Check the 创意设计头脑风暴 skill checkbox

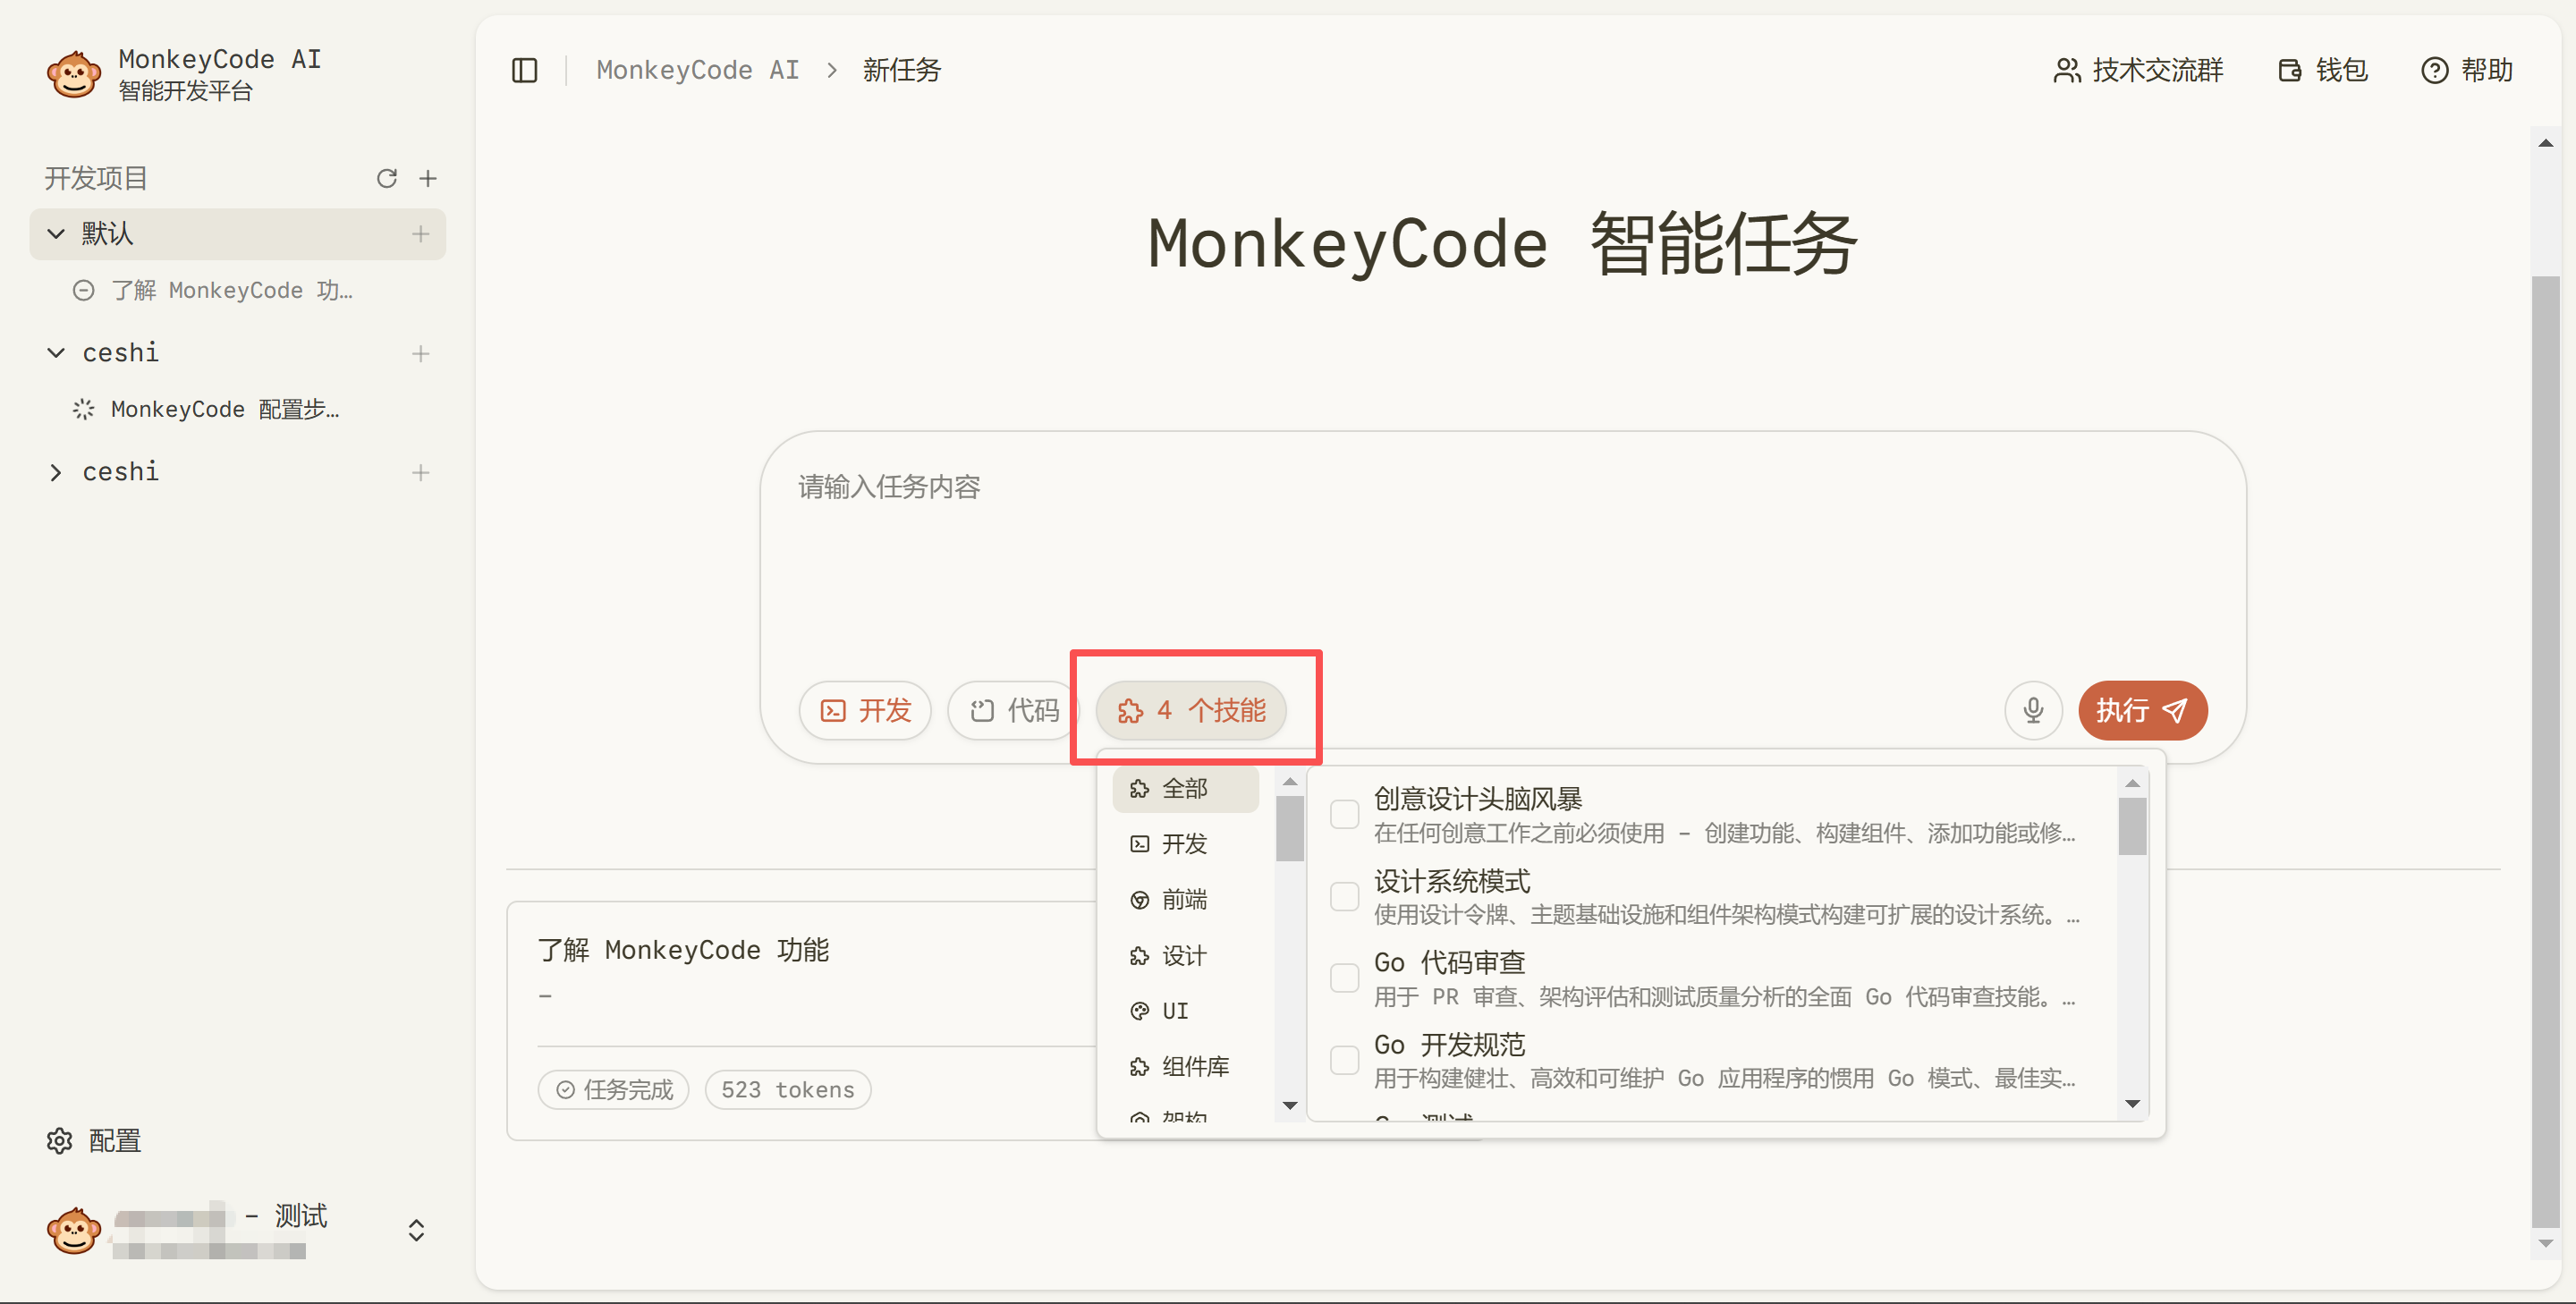(x=1344, y=814)
